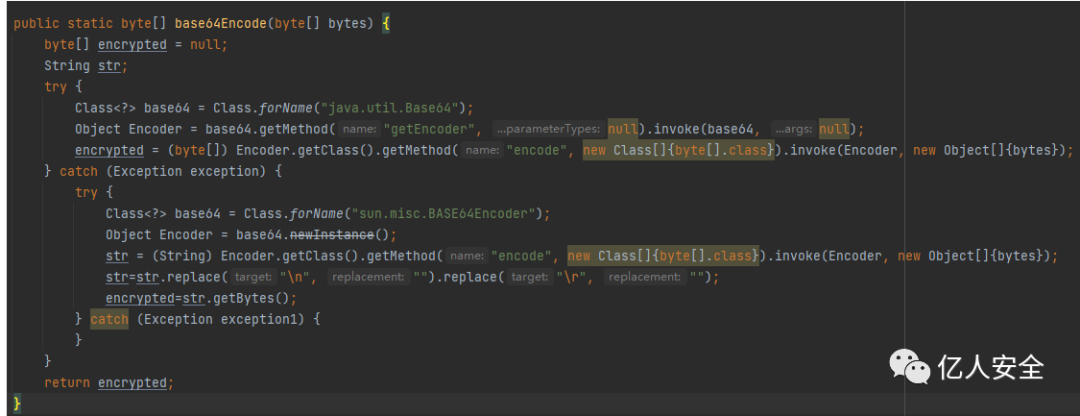
Task: Click the highlighted closing brace on the last line
Action: (x=17, y=404)
